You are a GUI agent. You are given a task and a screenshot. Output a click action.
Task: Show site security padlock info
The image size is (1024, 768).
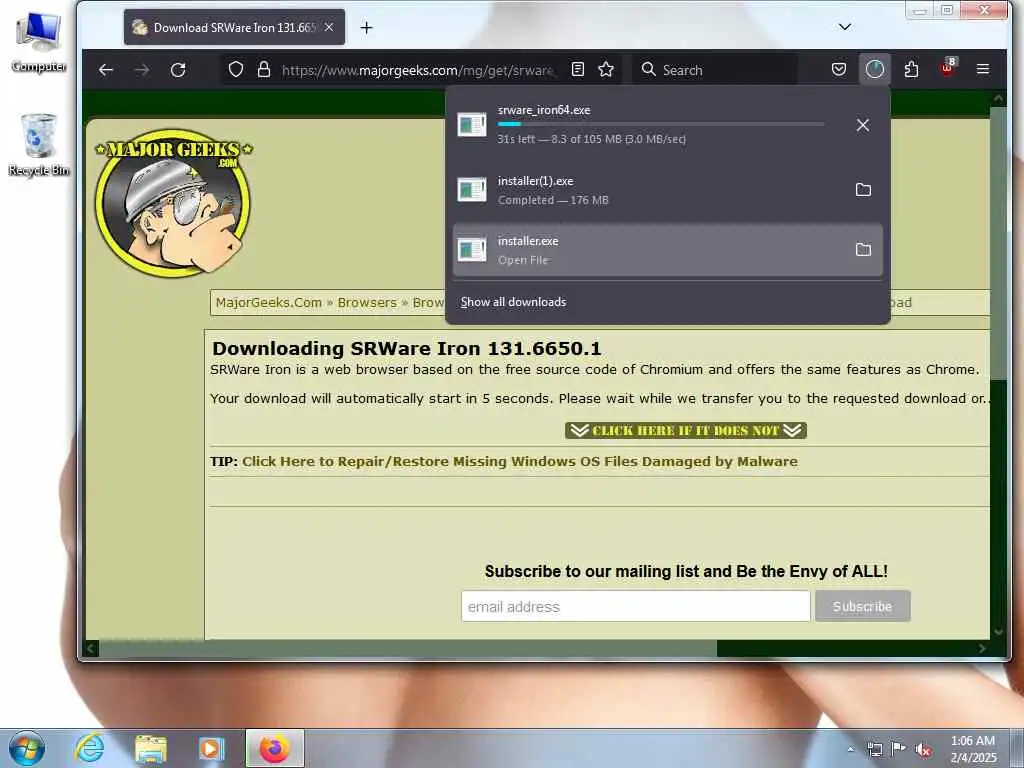(264, 70)
